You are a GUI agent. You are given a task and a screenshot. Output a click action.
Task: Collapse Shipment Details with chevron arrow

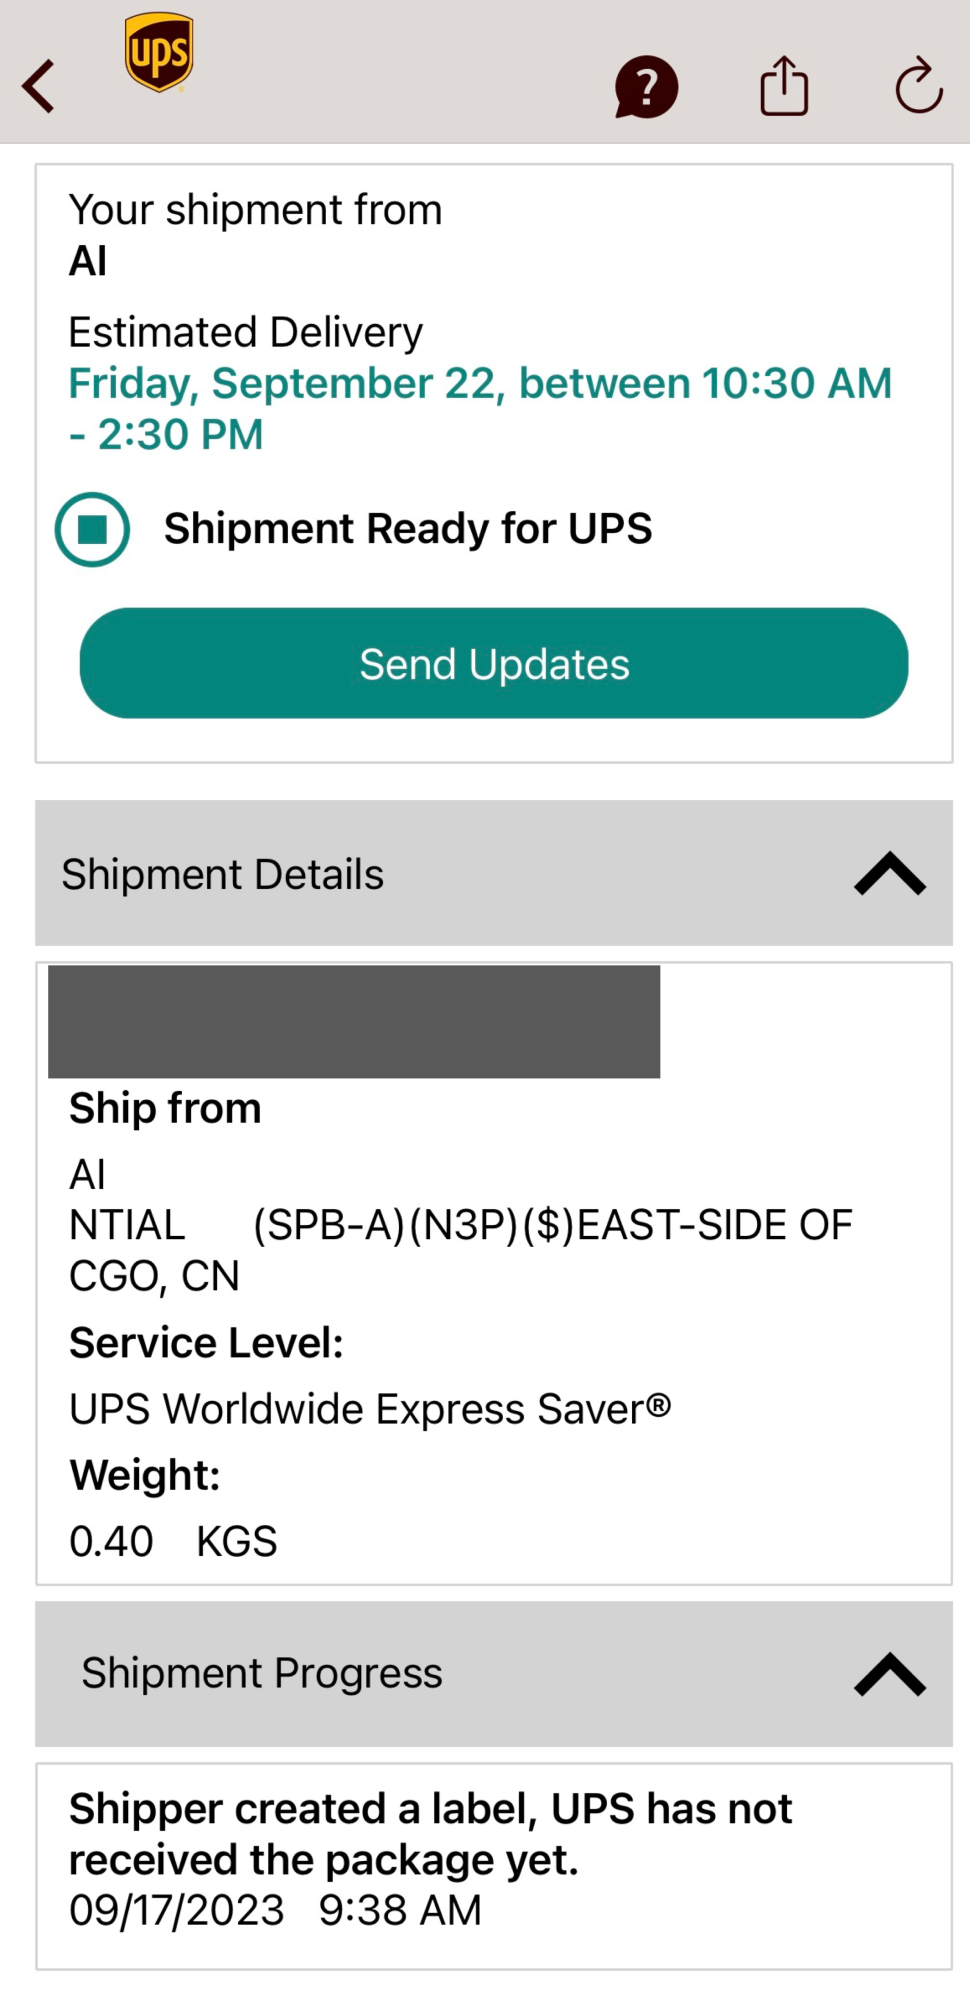(x=889, y=874)
